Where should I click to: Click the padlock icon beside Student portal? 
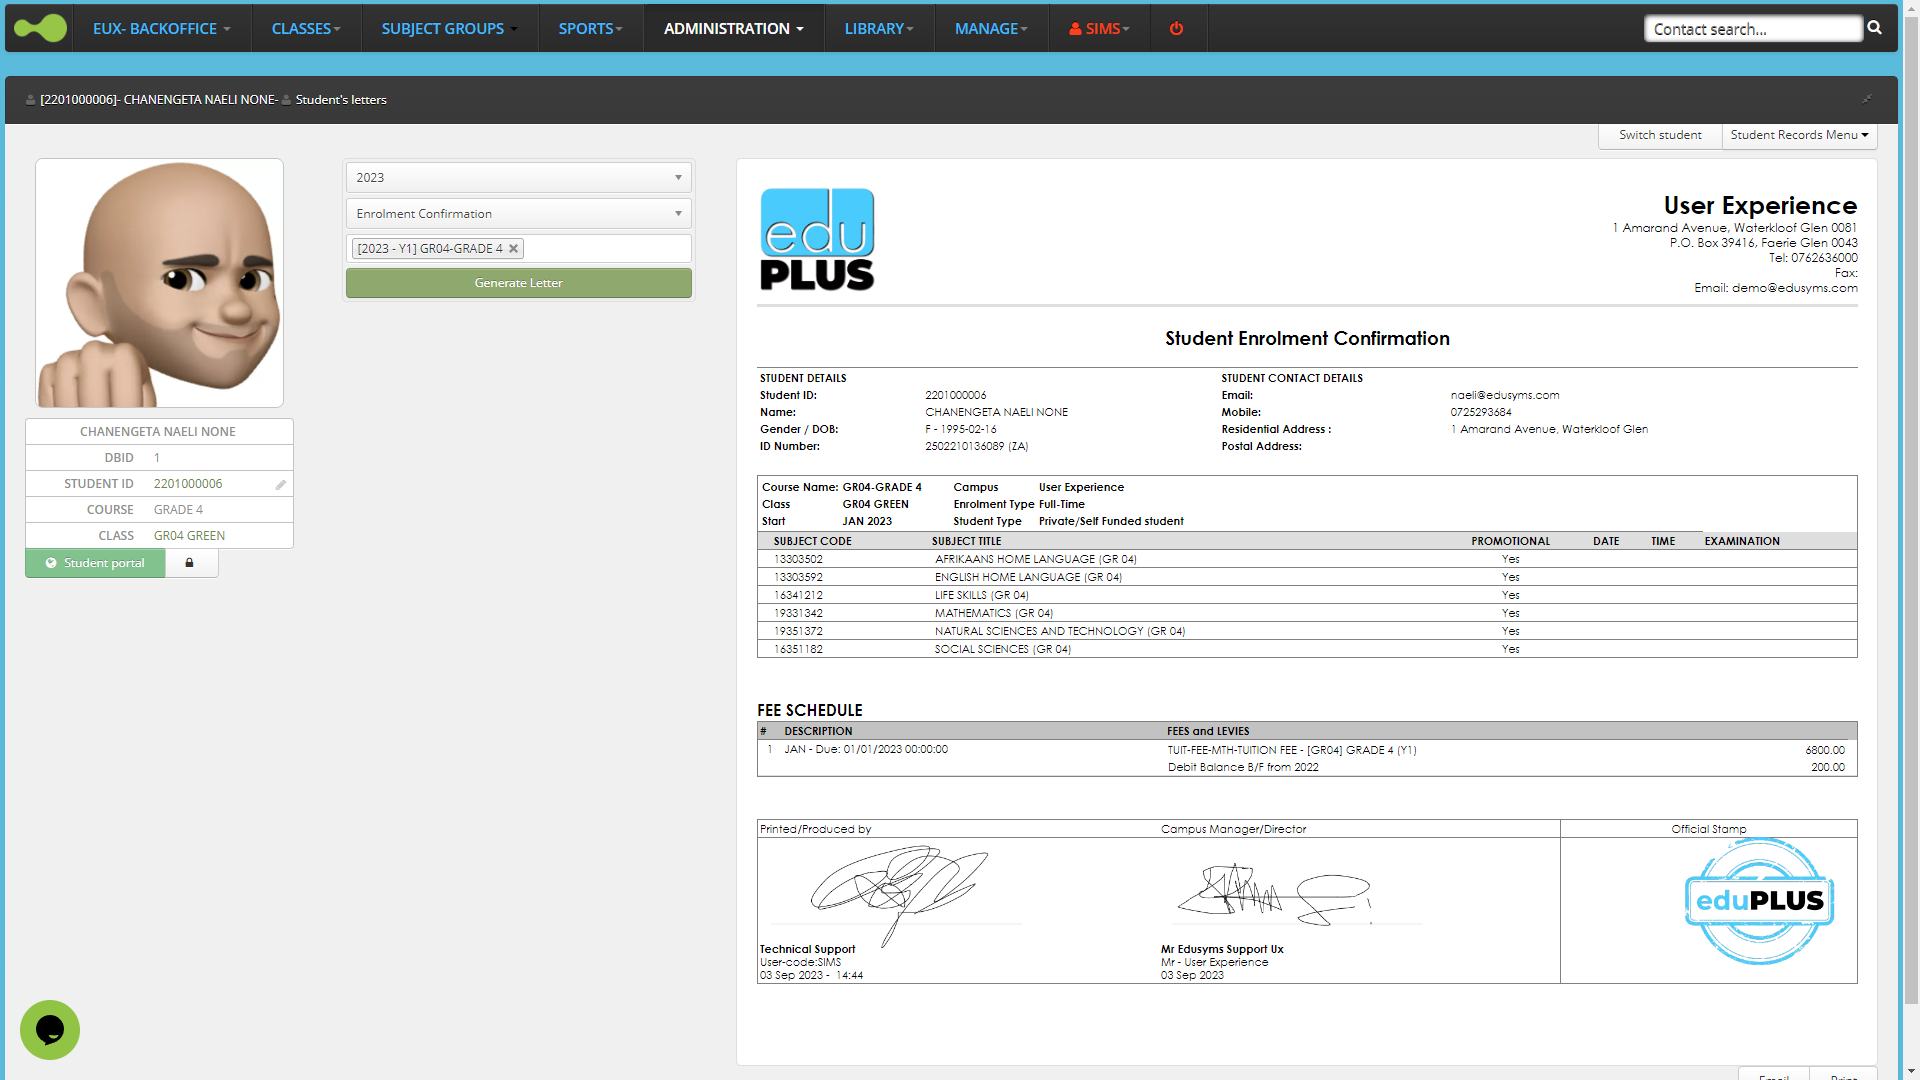(189, 563)
